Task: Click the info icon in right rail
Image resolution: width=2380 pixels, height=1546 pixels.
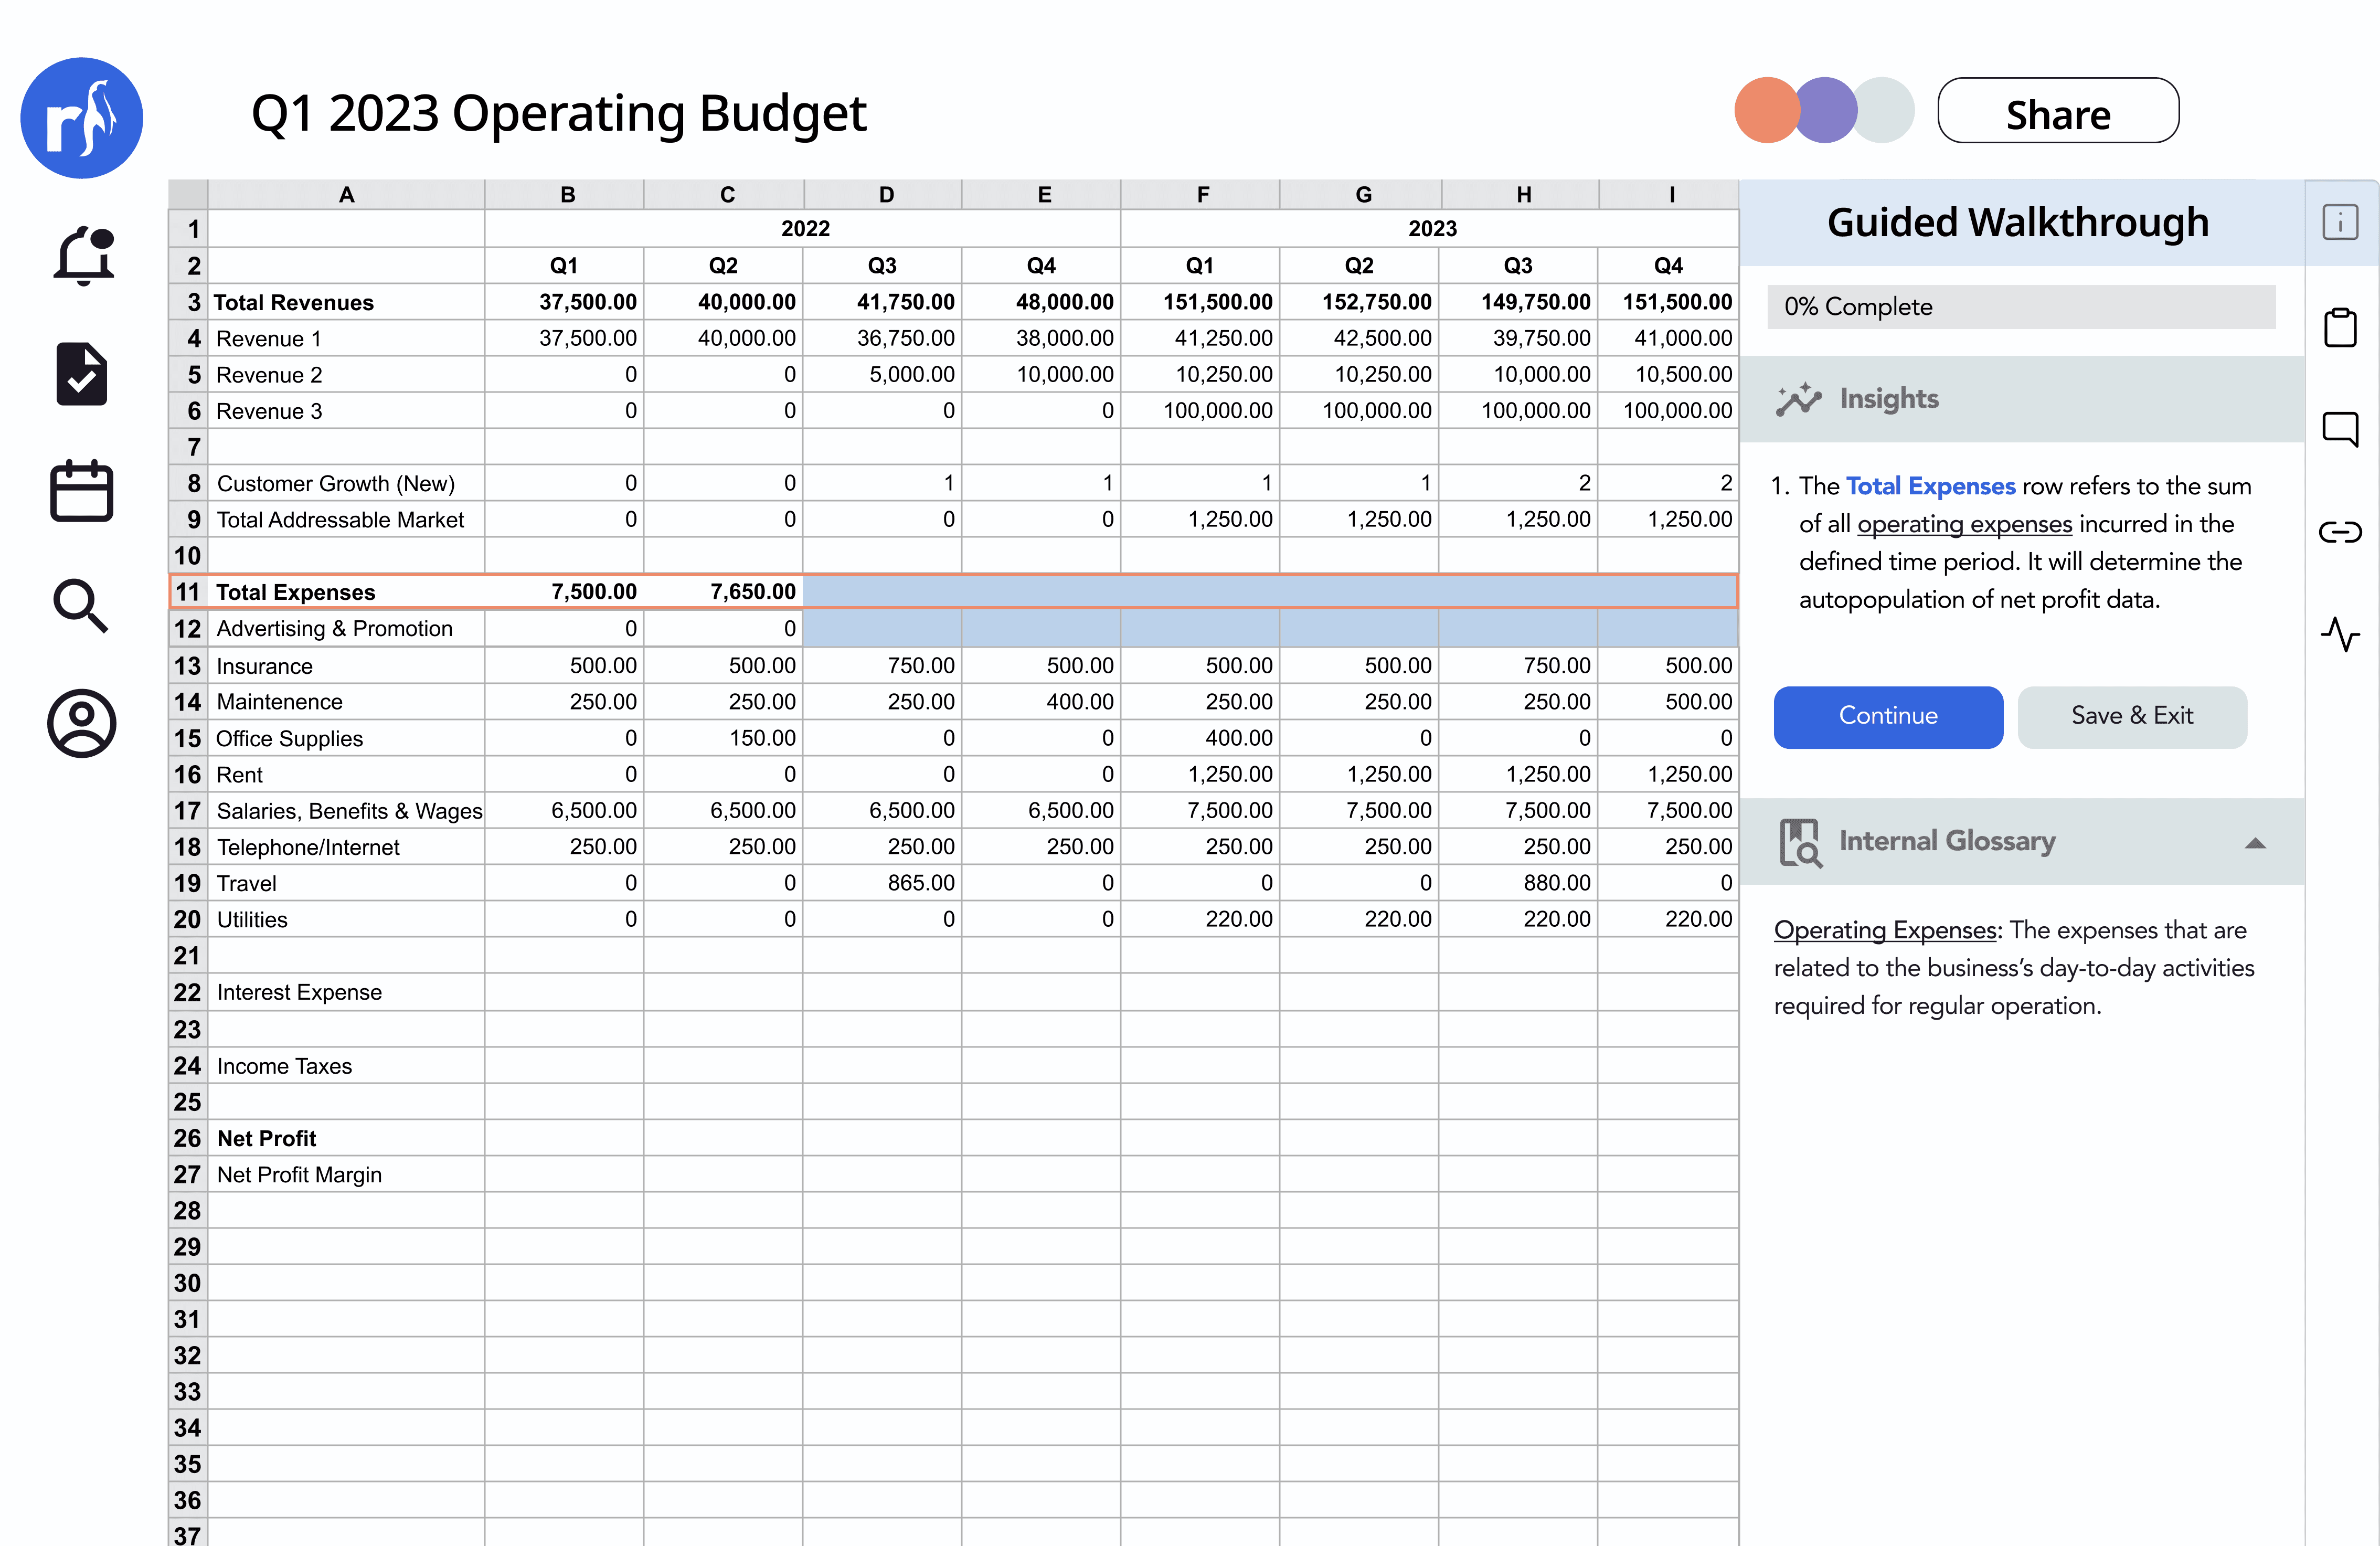Action: [x=2340, y=222]
